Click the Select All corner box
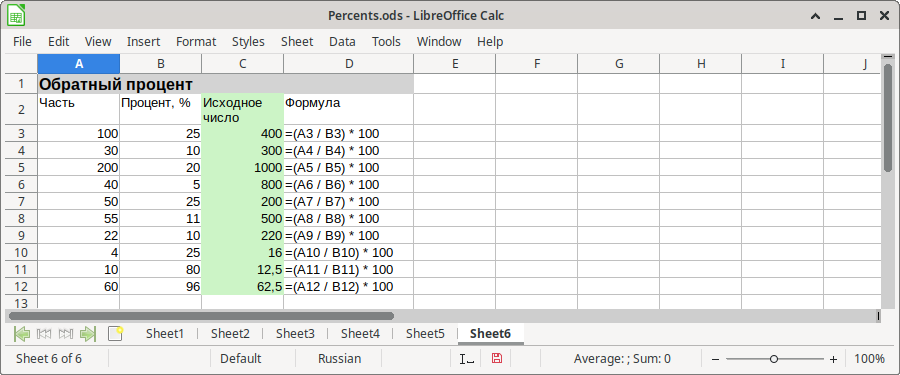Viewport: 900px width, 375px height. (x=21, y=64)
